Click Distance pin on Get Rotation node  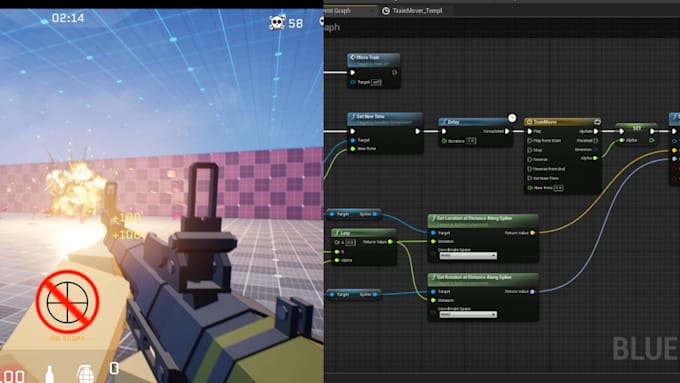coord(433,300)
